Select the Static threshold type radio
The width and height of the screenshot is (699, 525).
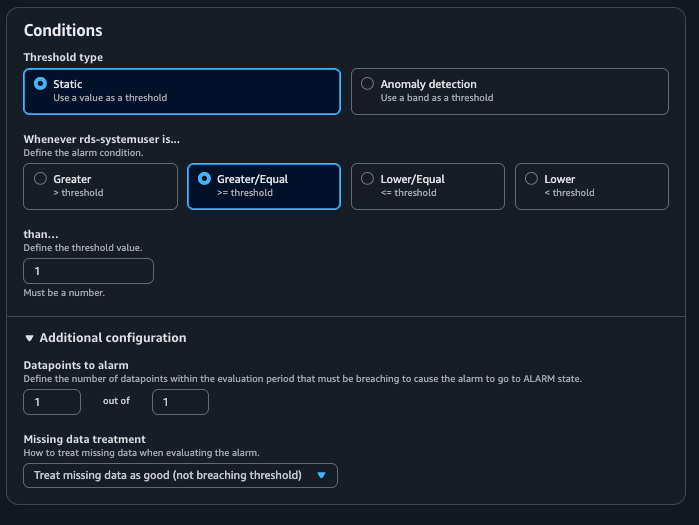pos(41,84)
